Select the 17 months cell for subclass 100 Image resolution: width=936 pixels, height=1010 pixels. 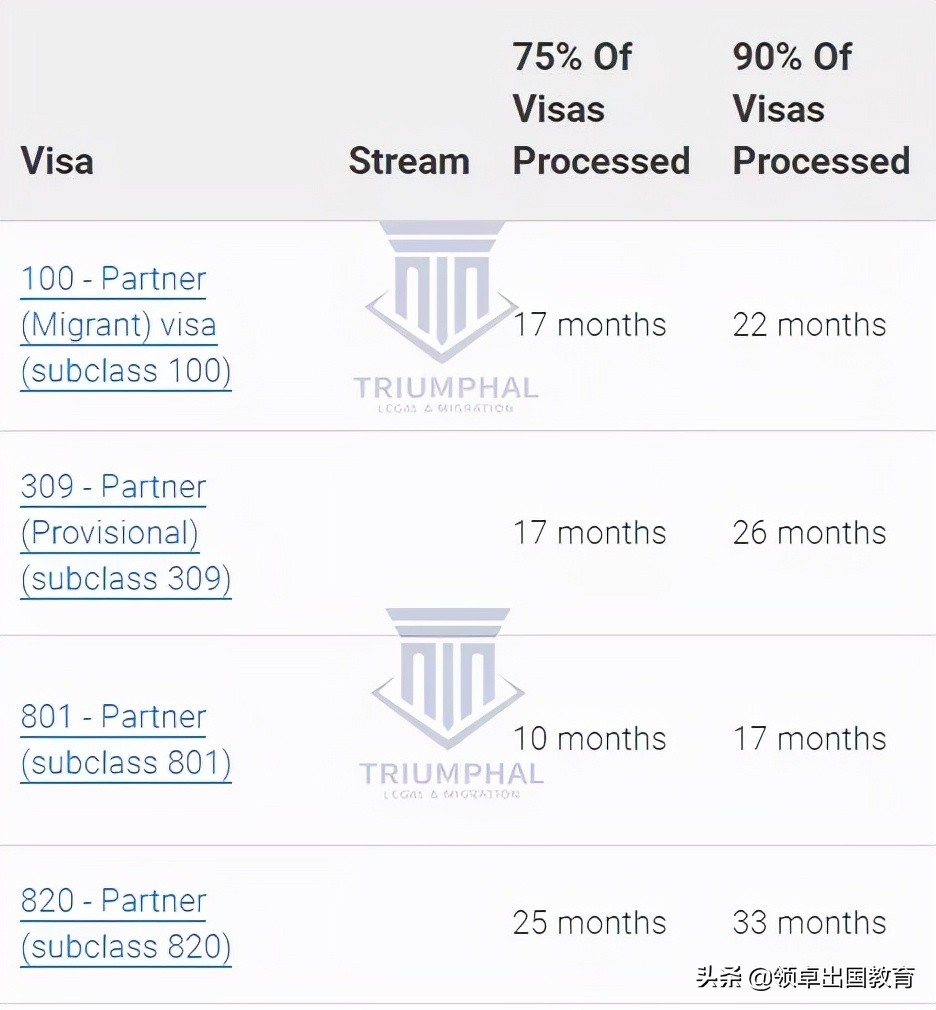[x=589, y=325]
